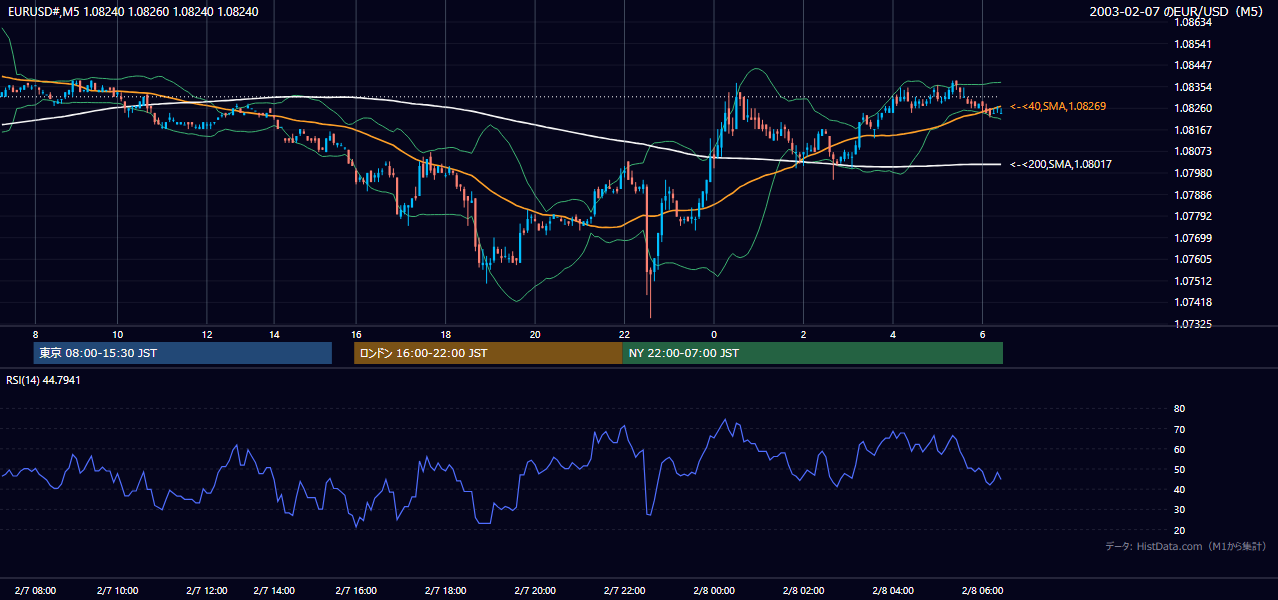Select the 1.07886 price axis label
Image resolution: width=1278 pixels, height=600 pixels.
(1194, 195)
